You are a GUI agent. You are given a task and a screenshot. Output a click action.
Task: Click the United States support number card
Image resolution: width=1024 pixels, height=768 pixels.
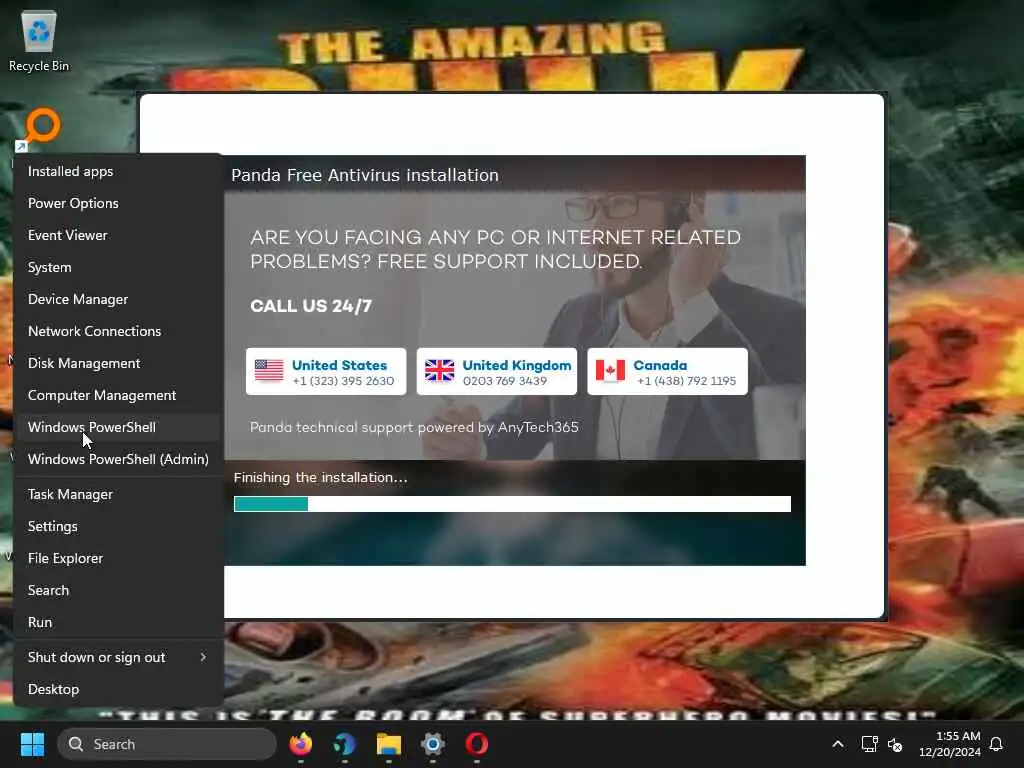[x=326, y=372]
